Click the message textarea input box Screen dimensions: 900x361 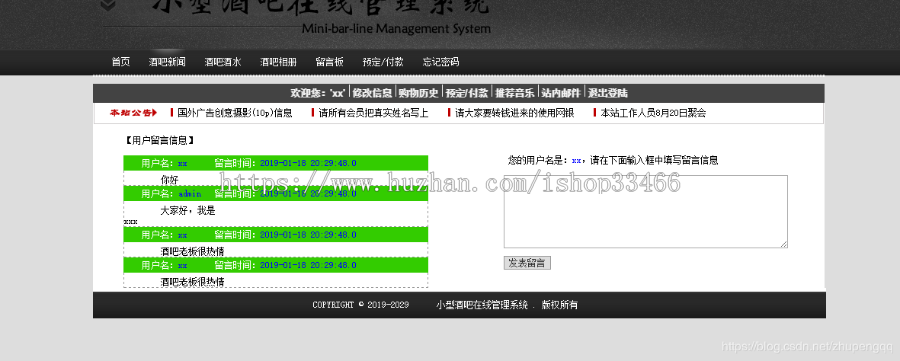(646, 212)
